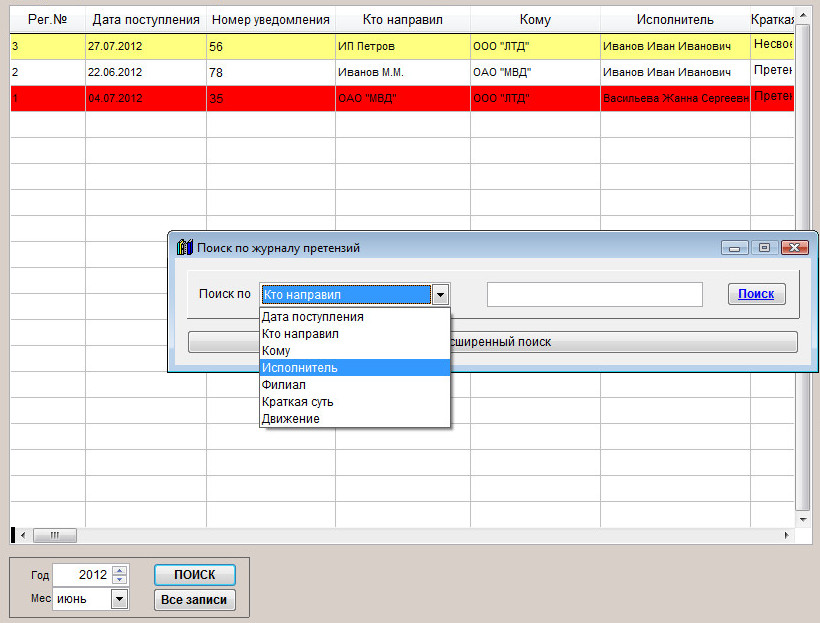Click the search dialog's book icon
The image size is (820, 623).
click(185, 247)
